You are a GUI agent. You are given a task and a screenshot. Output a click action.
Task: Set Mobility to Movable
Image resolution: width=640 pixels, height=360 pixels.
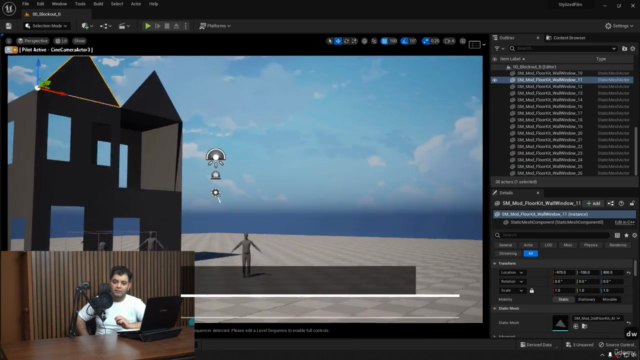coord(609,300)
